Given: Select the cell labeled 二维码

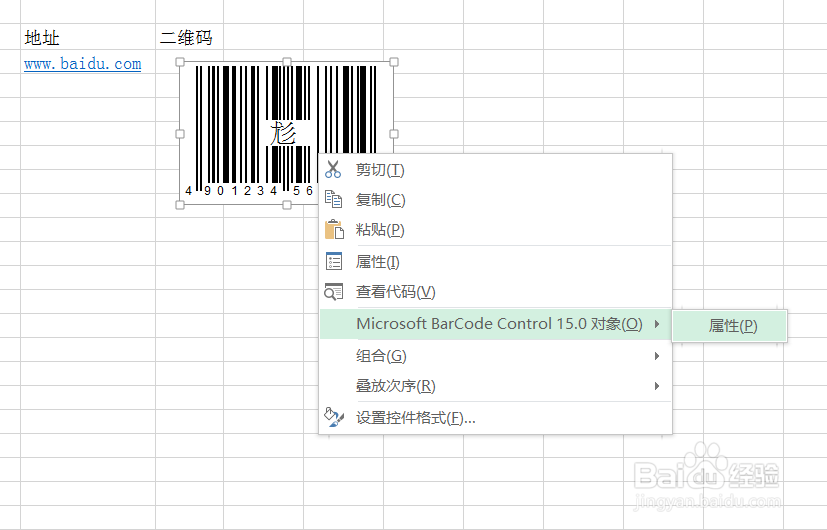Looking at the screenshot, I should click(x=189, y=37).
